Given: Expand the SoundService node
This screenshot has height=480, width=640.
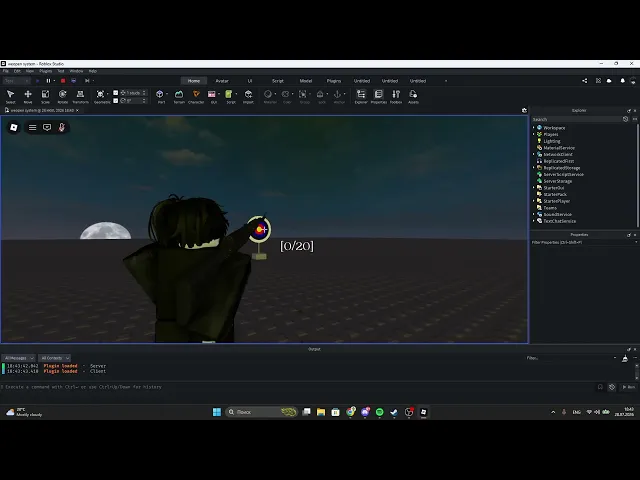Looking at the screenshot, I should point(533,214).
